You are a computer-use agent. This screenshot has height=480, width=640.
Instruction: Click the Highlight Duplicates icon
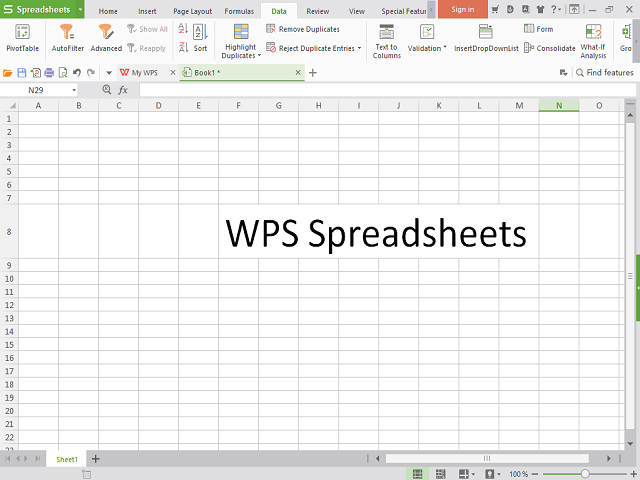click(x=241, y=31)
